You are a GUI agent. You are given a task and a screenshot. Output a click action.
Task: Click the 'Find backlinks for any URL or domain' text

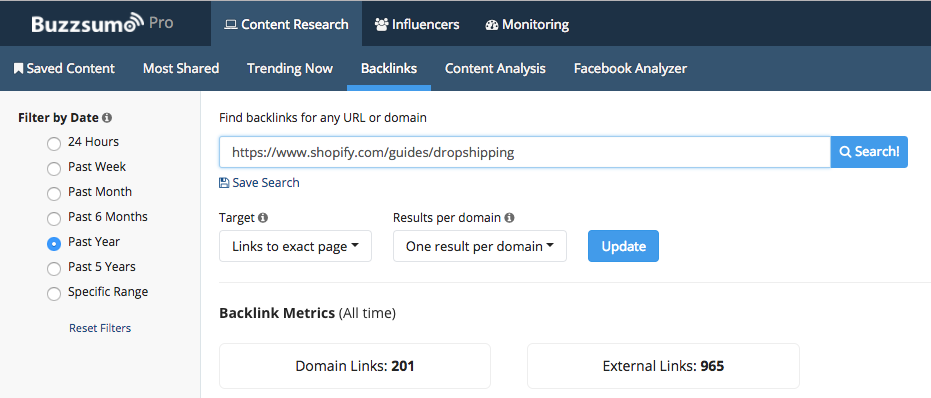point(323,118)
